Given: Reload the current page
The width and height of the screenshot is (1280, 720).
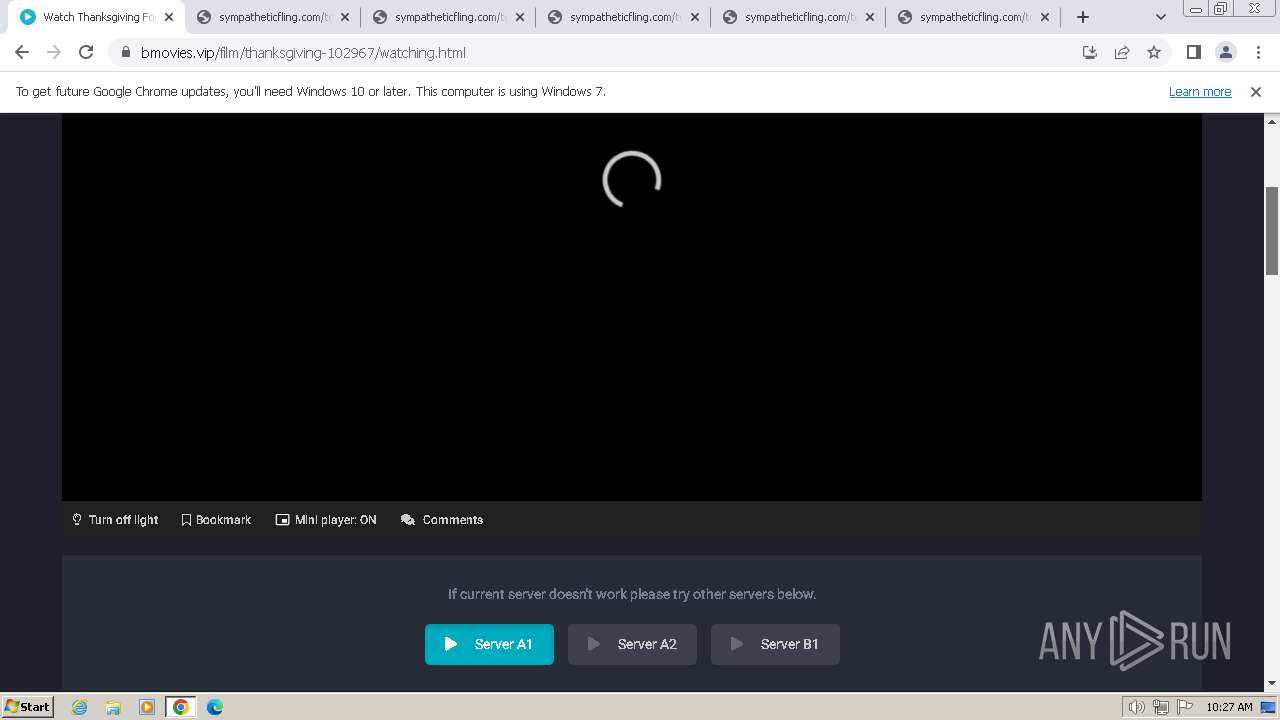Looking at the screenshot, I should (x=86, y=52).
